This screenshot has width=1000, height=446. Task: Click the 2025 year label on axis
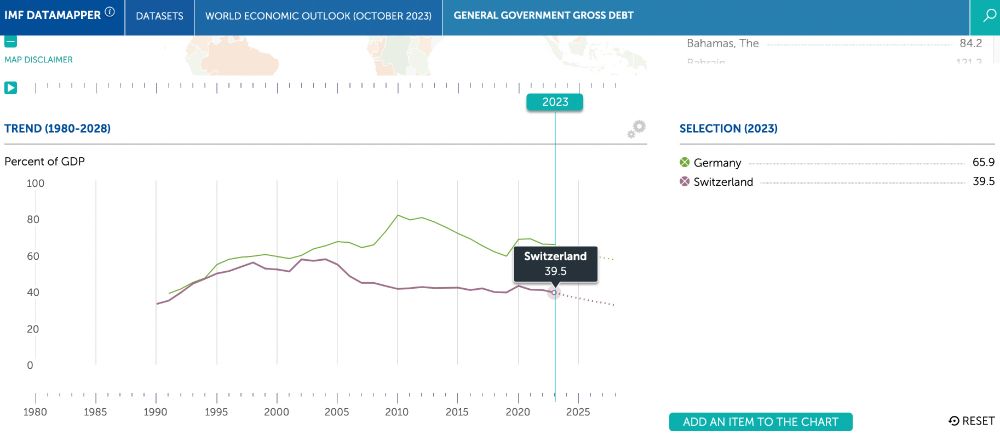point(578,412)
